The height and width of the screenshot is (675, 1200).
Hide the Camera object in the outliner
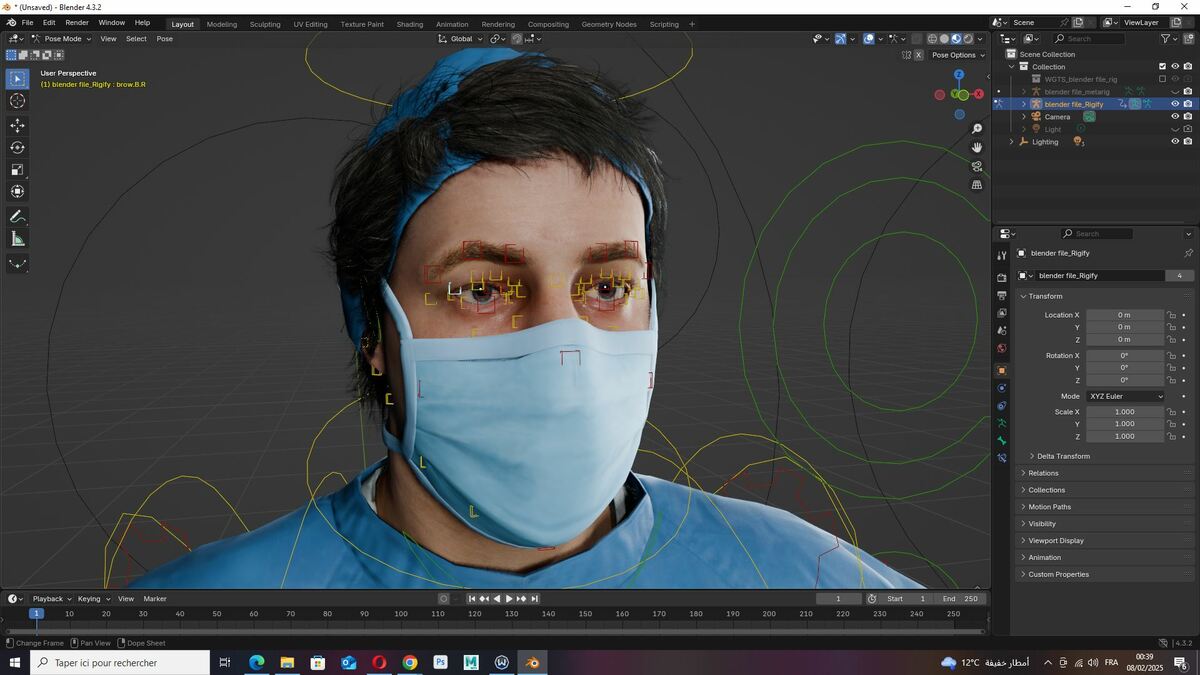click(1175, 116)
